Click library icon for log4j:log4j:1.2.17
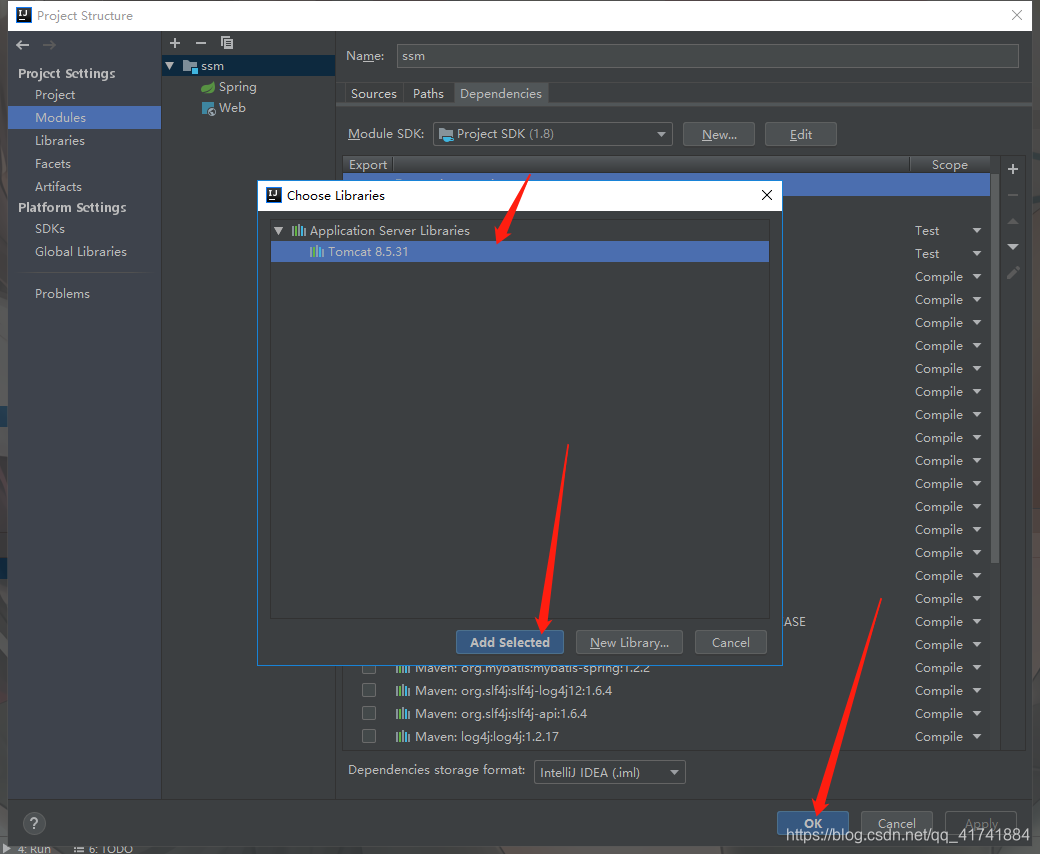 coord(403,737)
